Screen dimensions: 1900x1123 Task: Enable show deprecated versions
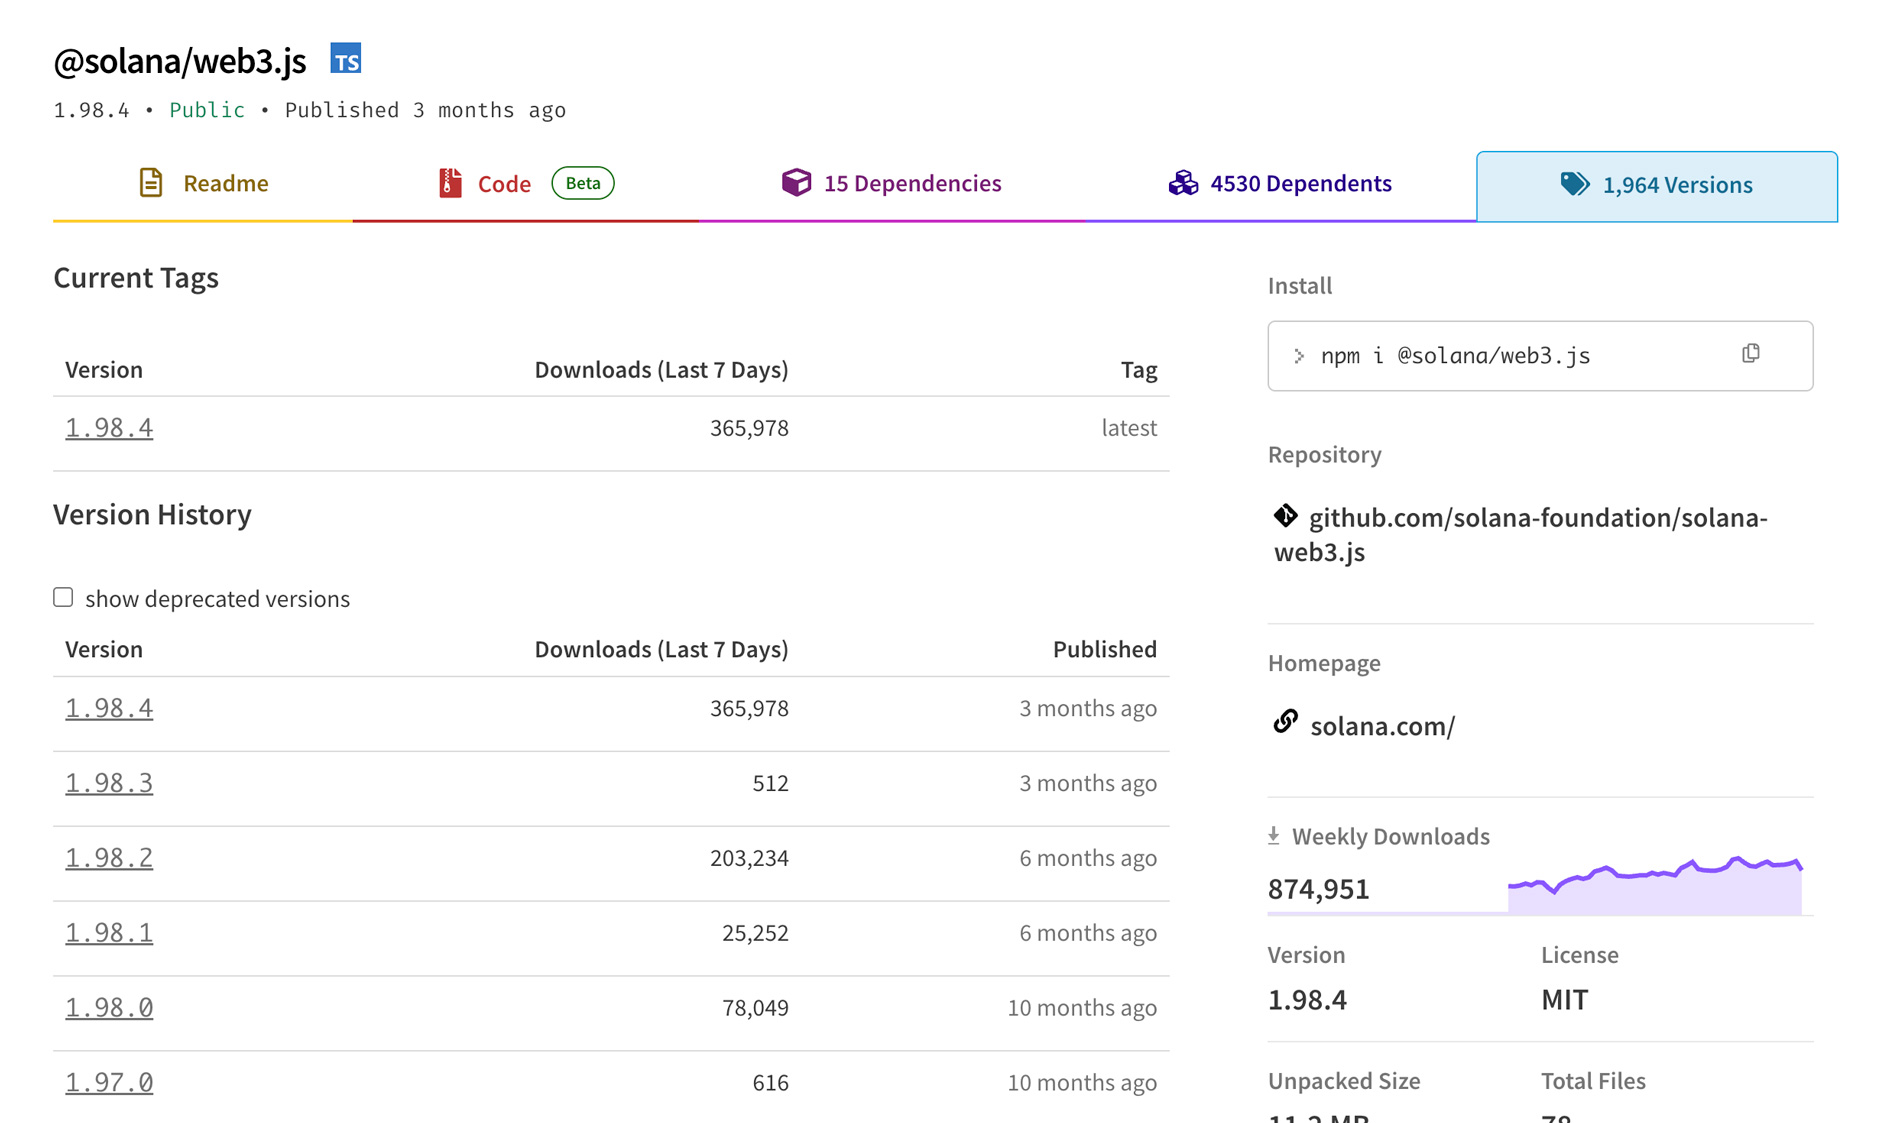pyautogui.click(x=63, y=597)
